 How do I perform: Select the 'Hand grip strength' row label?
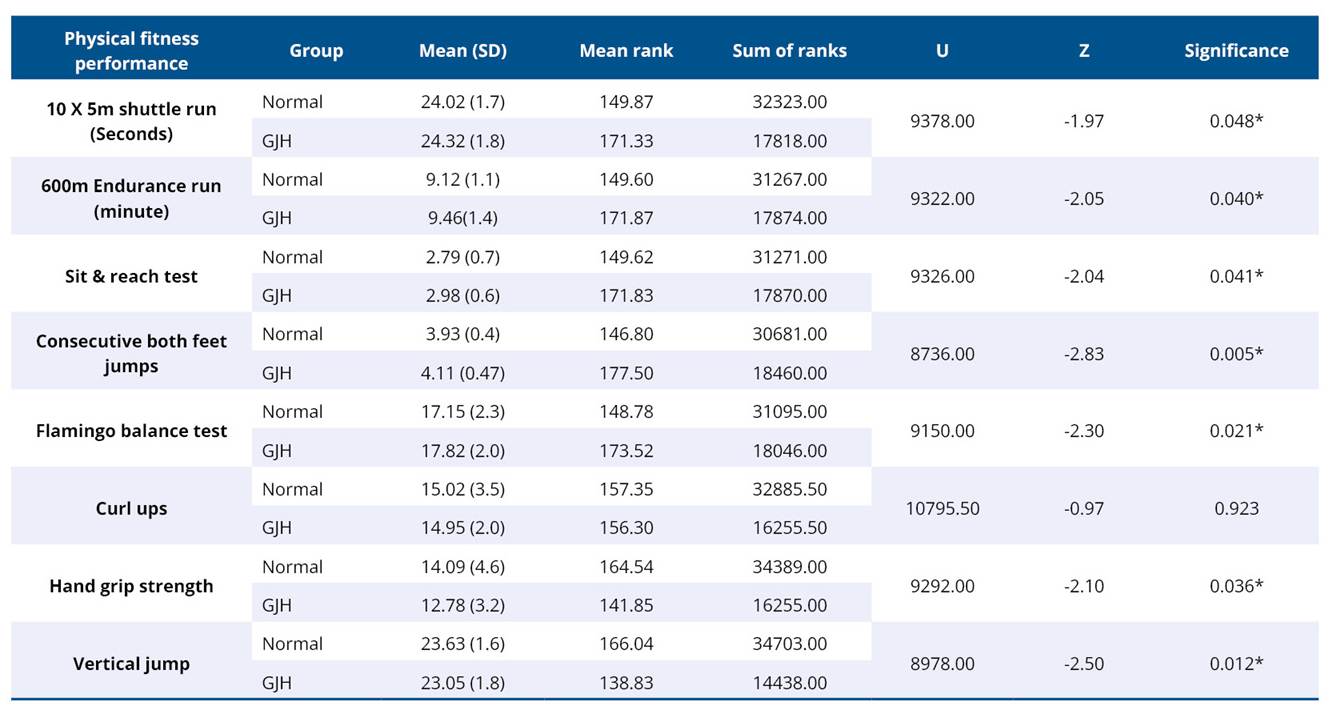131,586
